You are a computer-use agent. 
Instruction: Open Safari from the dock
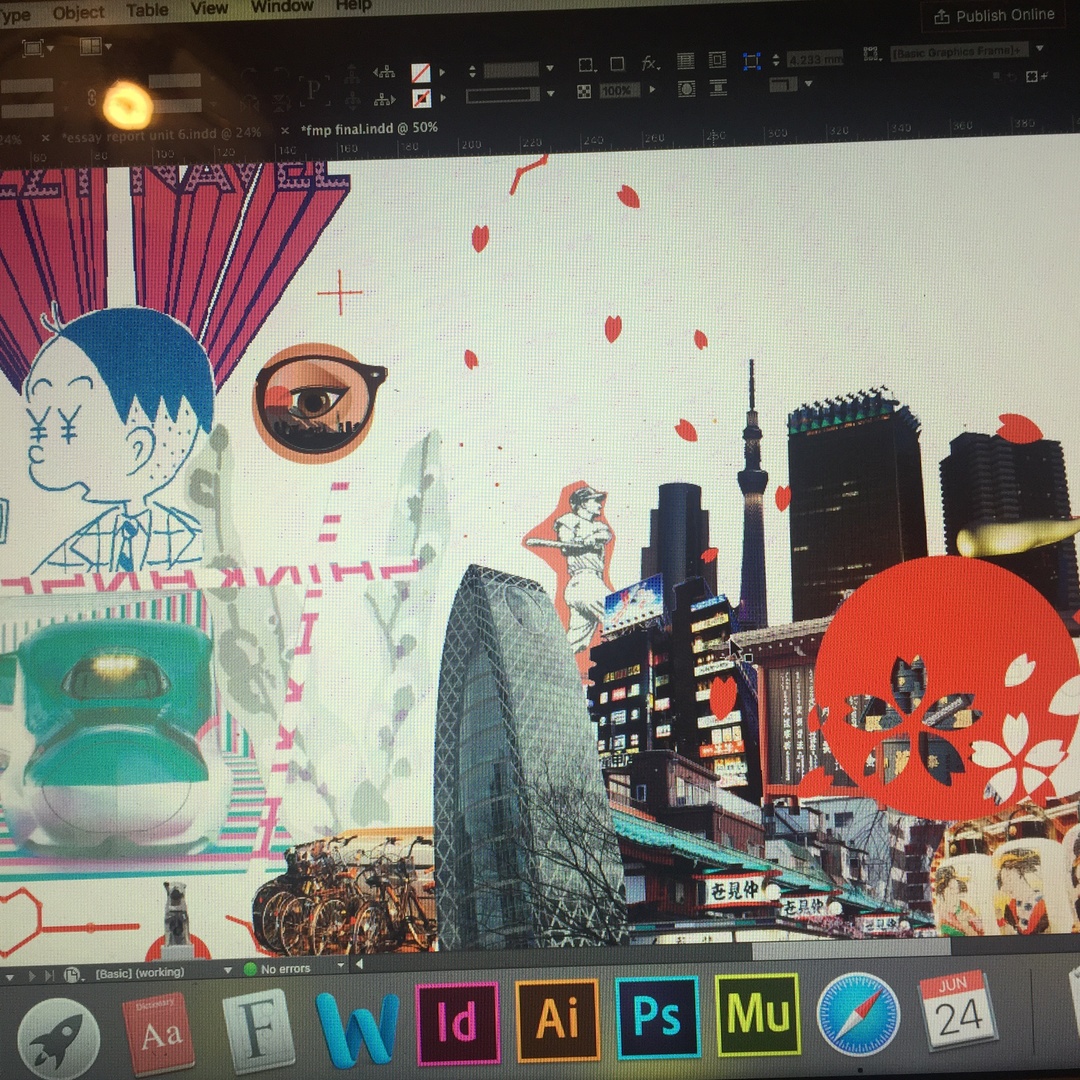(858, 1014)
